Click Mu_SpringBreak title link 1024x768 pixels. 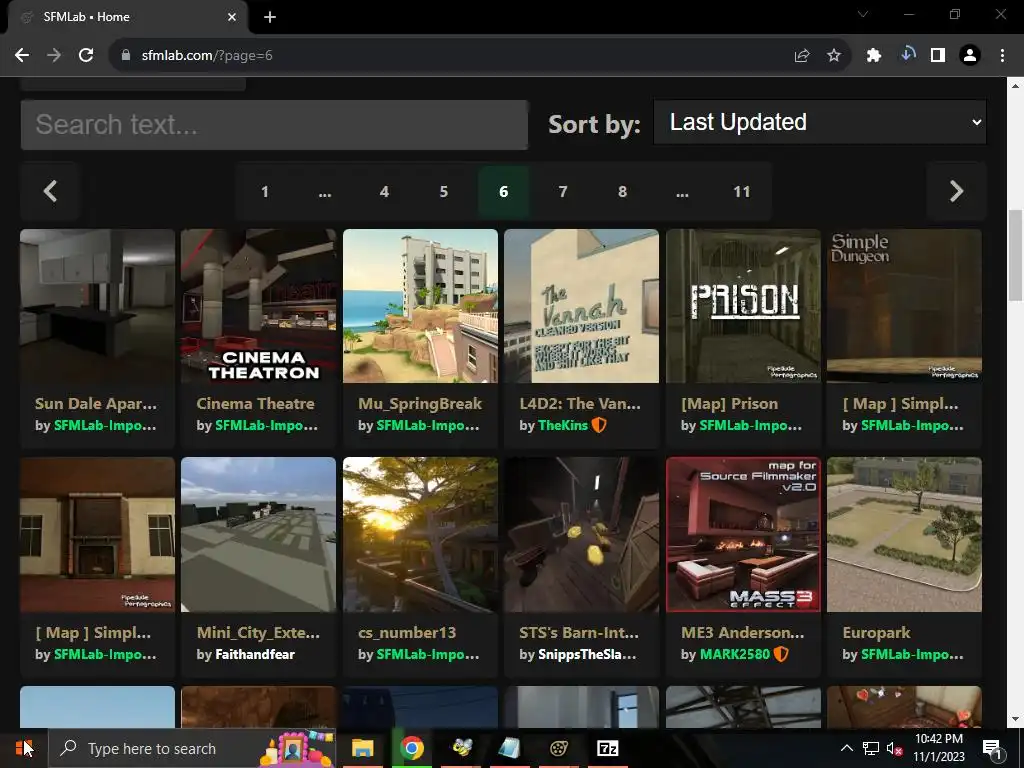pyautogui.click(x=420, y=404)
